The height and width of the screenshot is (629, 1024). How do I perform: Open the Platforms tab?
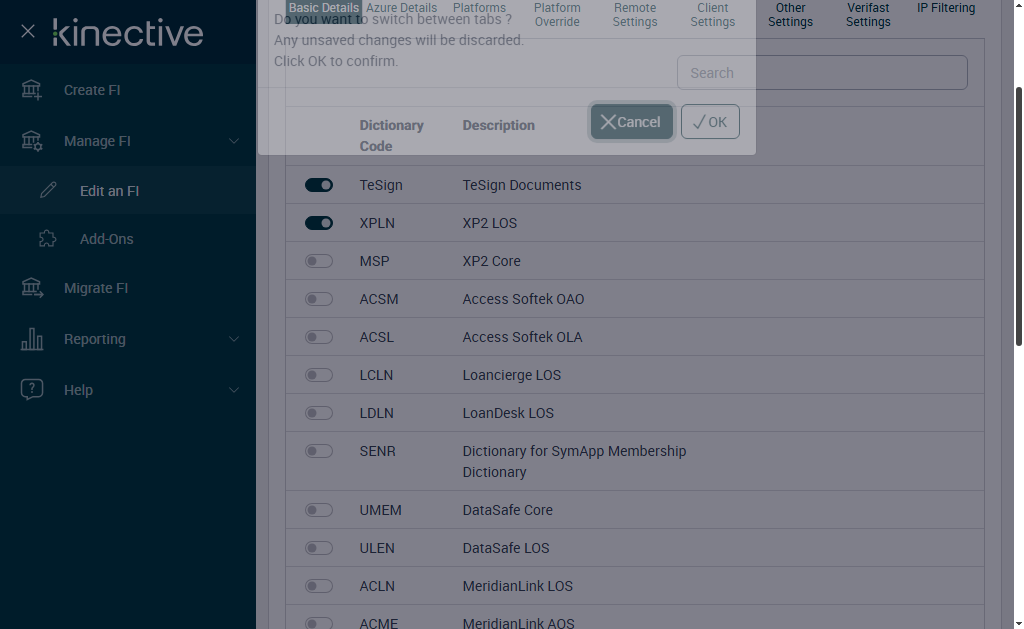click(x=479, y=8)
